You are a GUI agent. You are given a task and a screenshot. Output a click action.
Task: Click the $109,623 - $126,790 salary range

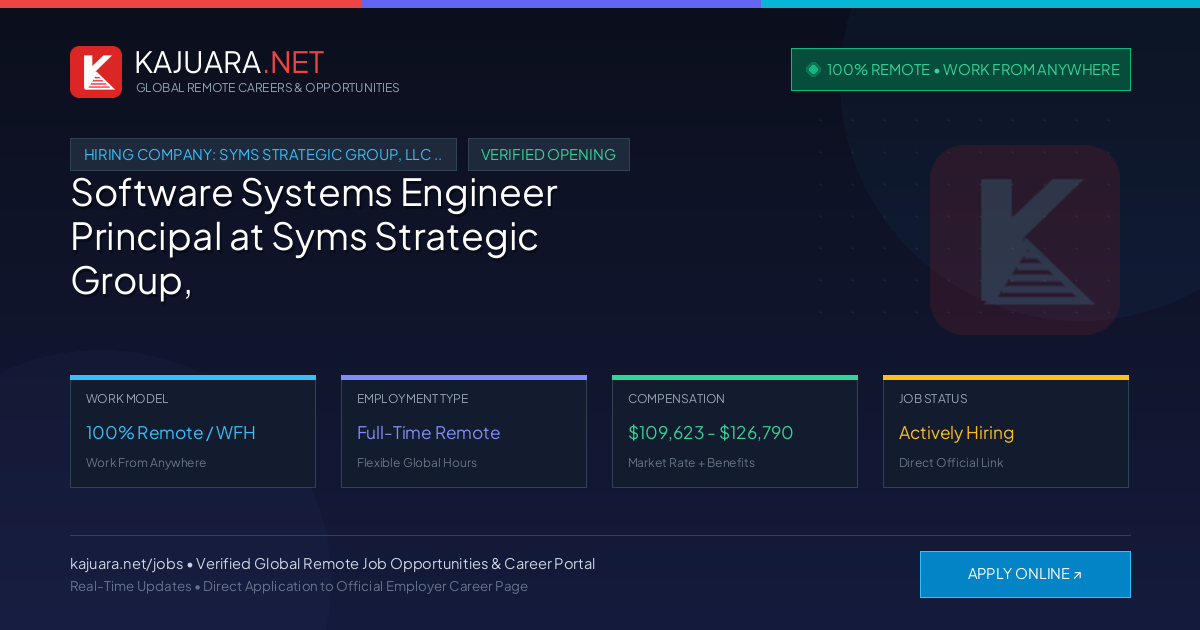point(711,433)
